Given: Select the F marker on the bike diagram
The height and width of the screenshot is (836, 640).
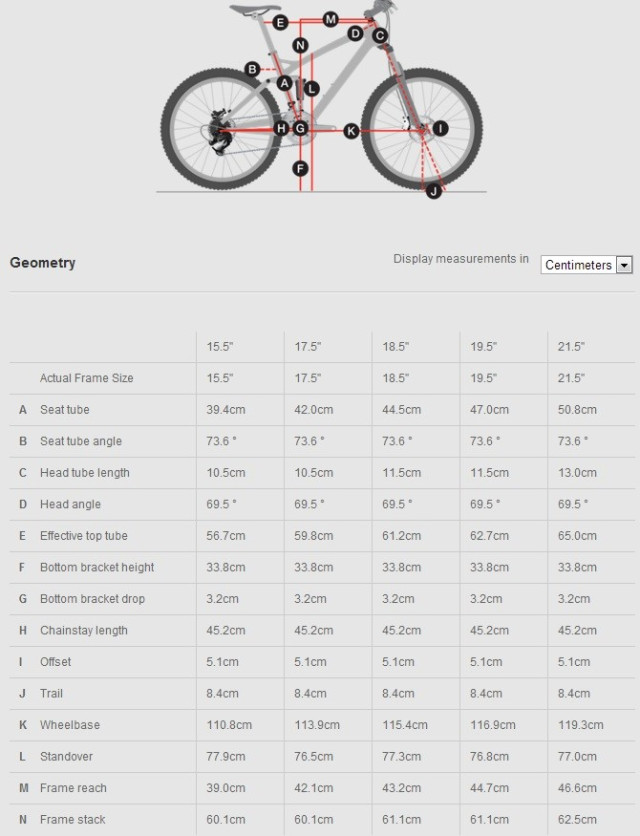Looking at the screenshot, I should coord(300,168).
